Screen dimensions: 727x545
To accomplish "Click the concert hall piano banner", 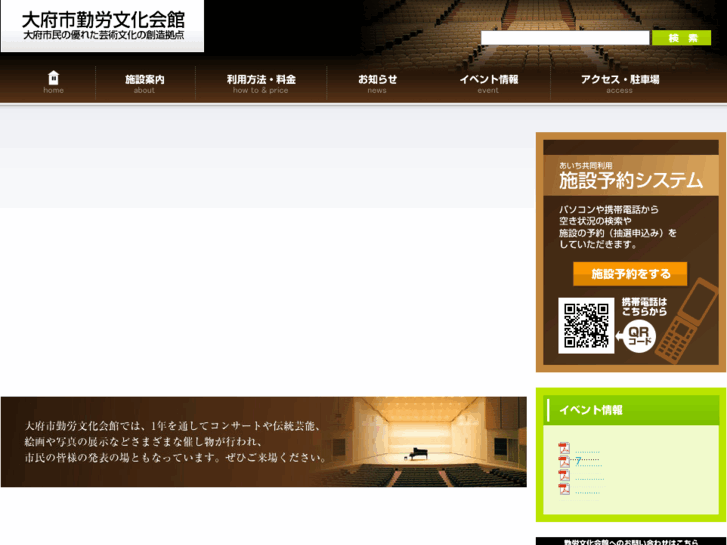I will pos(264,442).
